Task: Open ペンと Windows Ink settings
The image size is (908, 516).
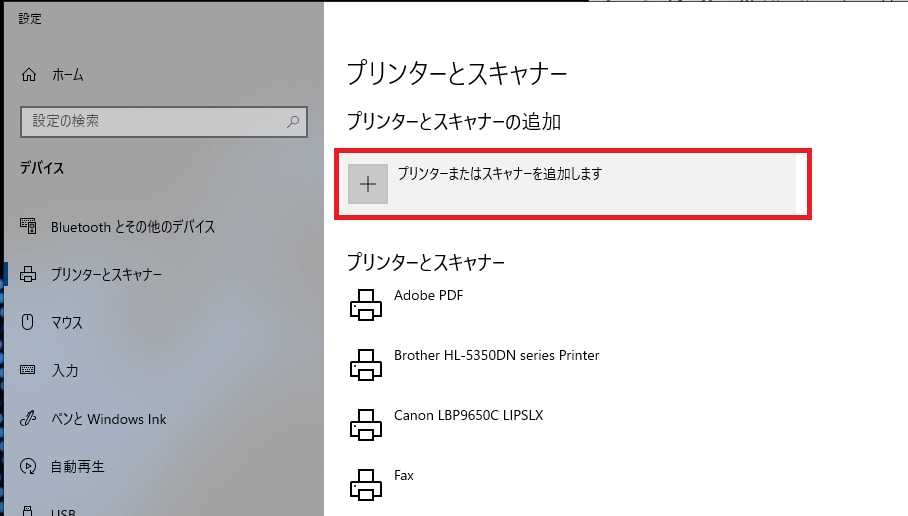Action: pos(108,419)
